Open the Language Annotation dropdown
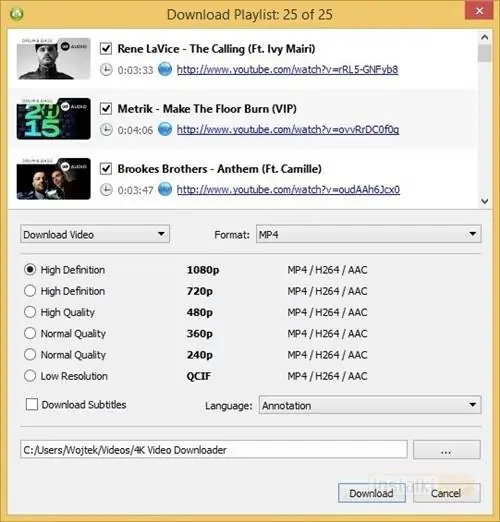The width and height of the screenshot is (500, 522). tap(370, 405)
